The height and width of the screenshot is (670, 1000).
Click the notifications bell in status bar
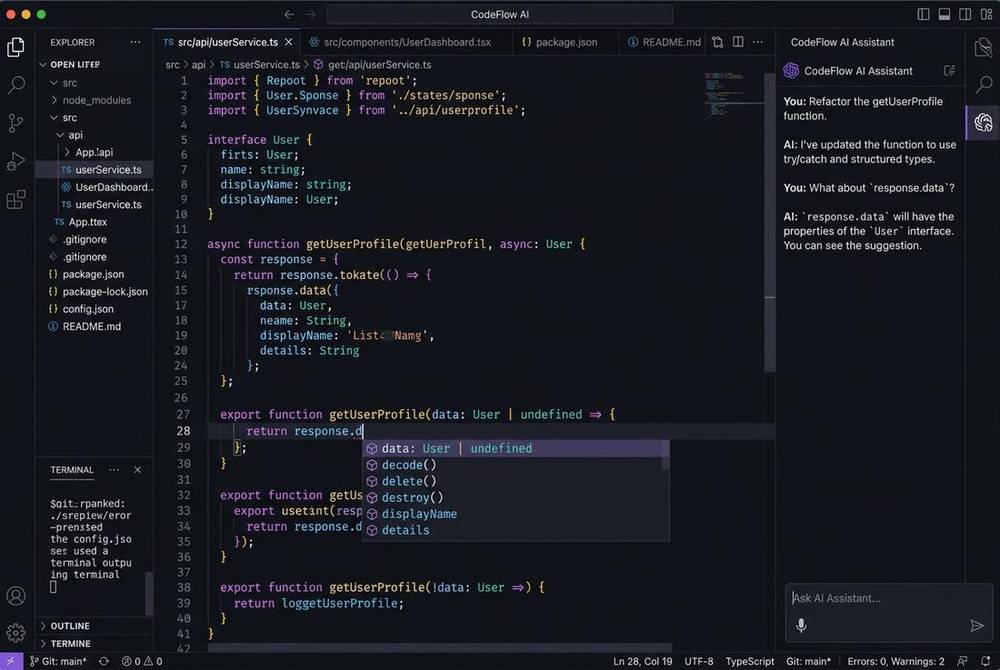click(986, 661)
